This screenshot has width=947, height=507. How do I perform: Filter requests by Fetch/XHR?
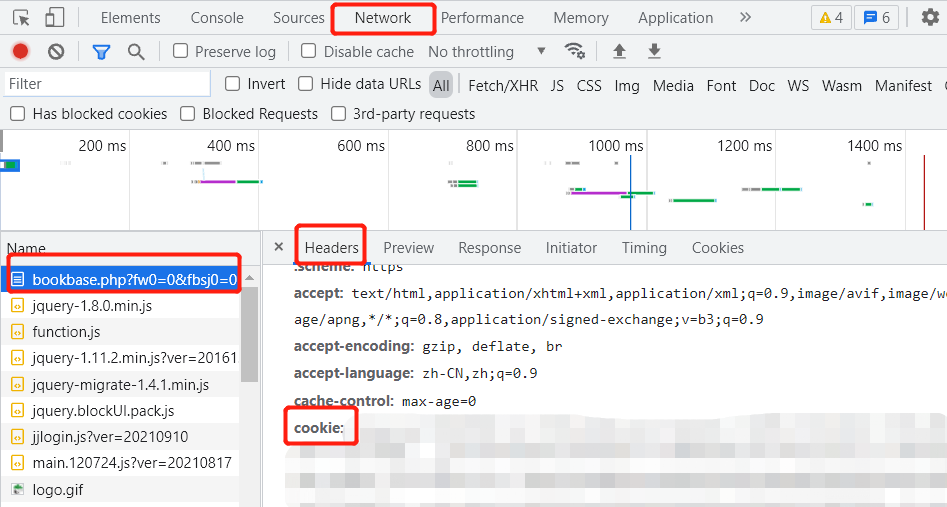(x=503, y=86)
